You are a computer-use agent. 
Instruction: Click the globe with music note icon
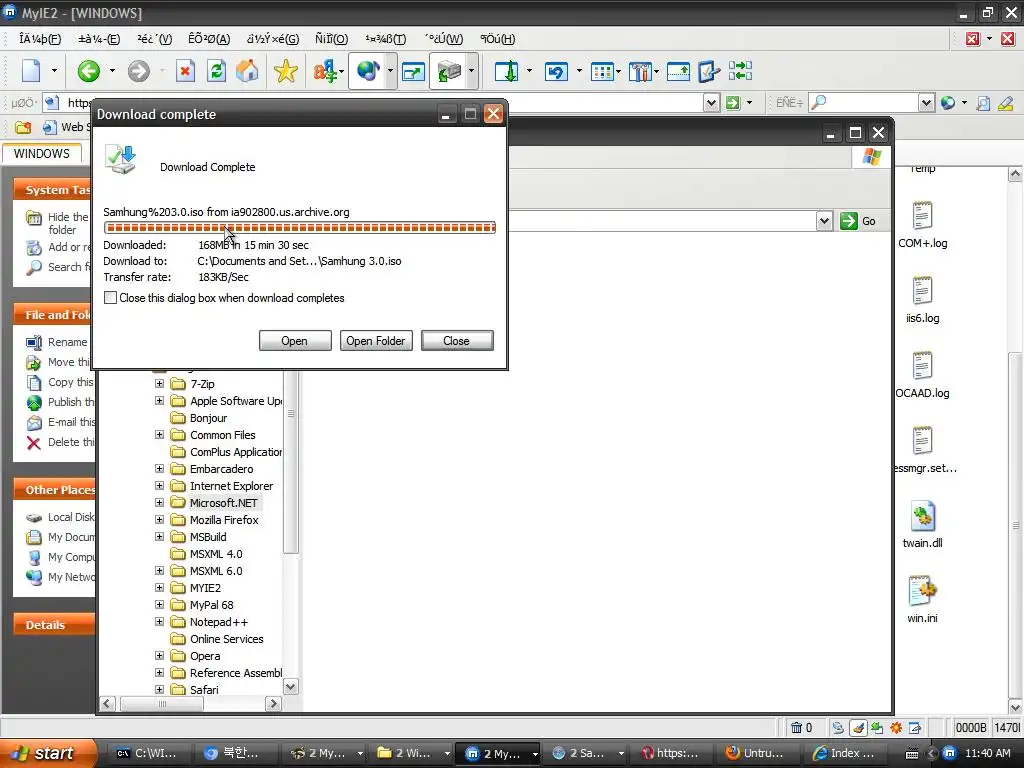tap(368, 71)
